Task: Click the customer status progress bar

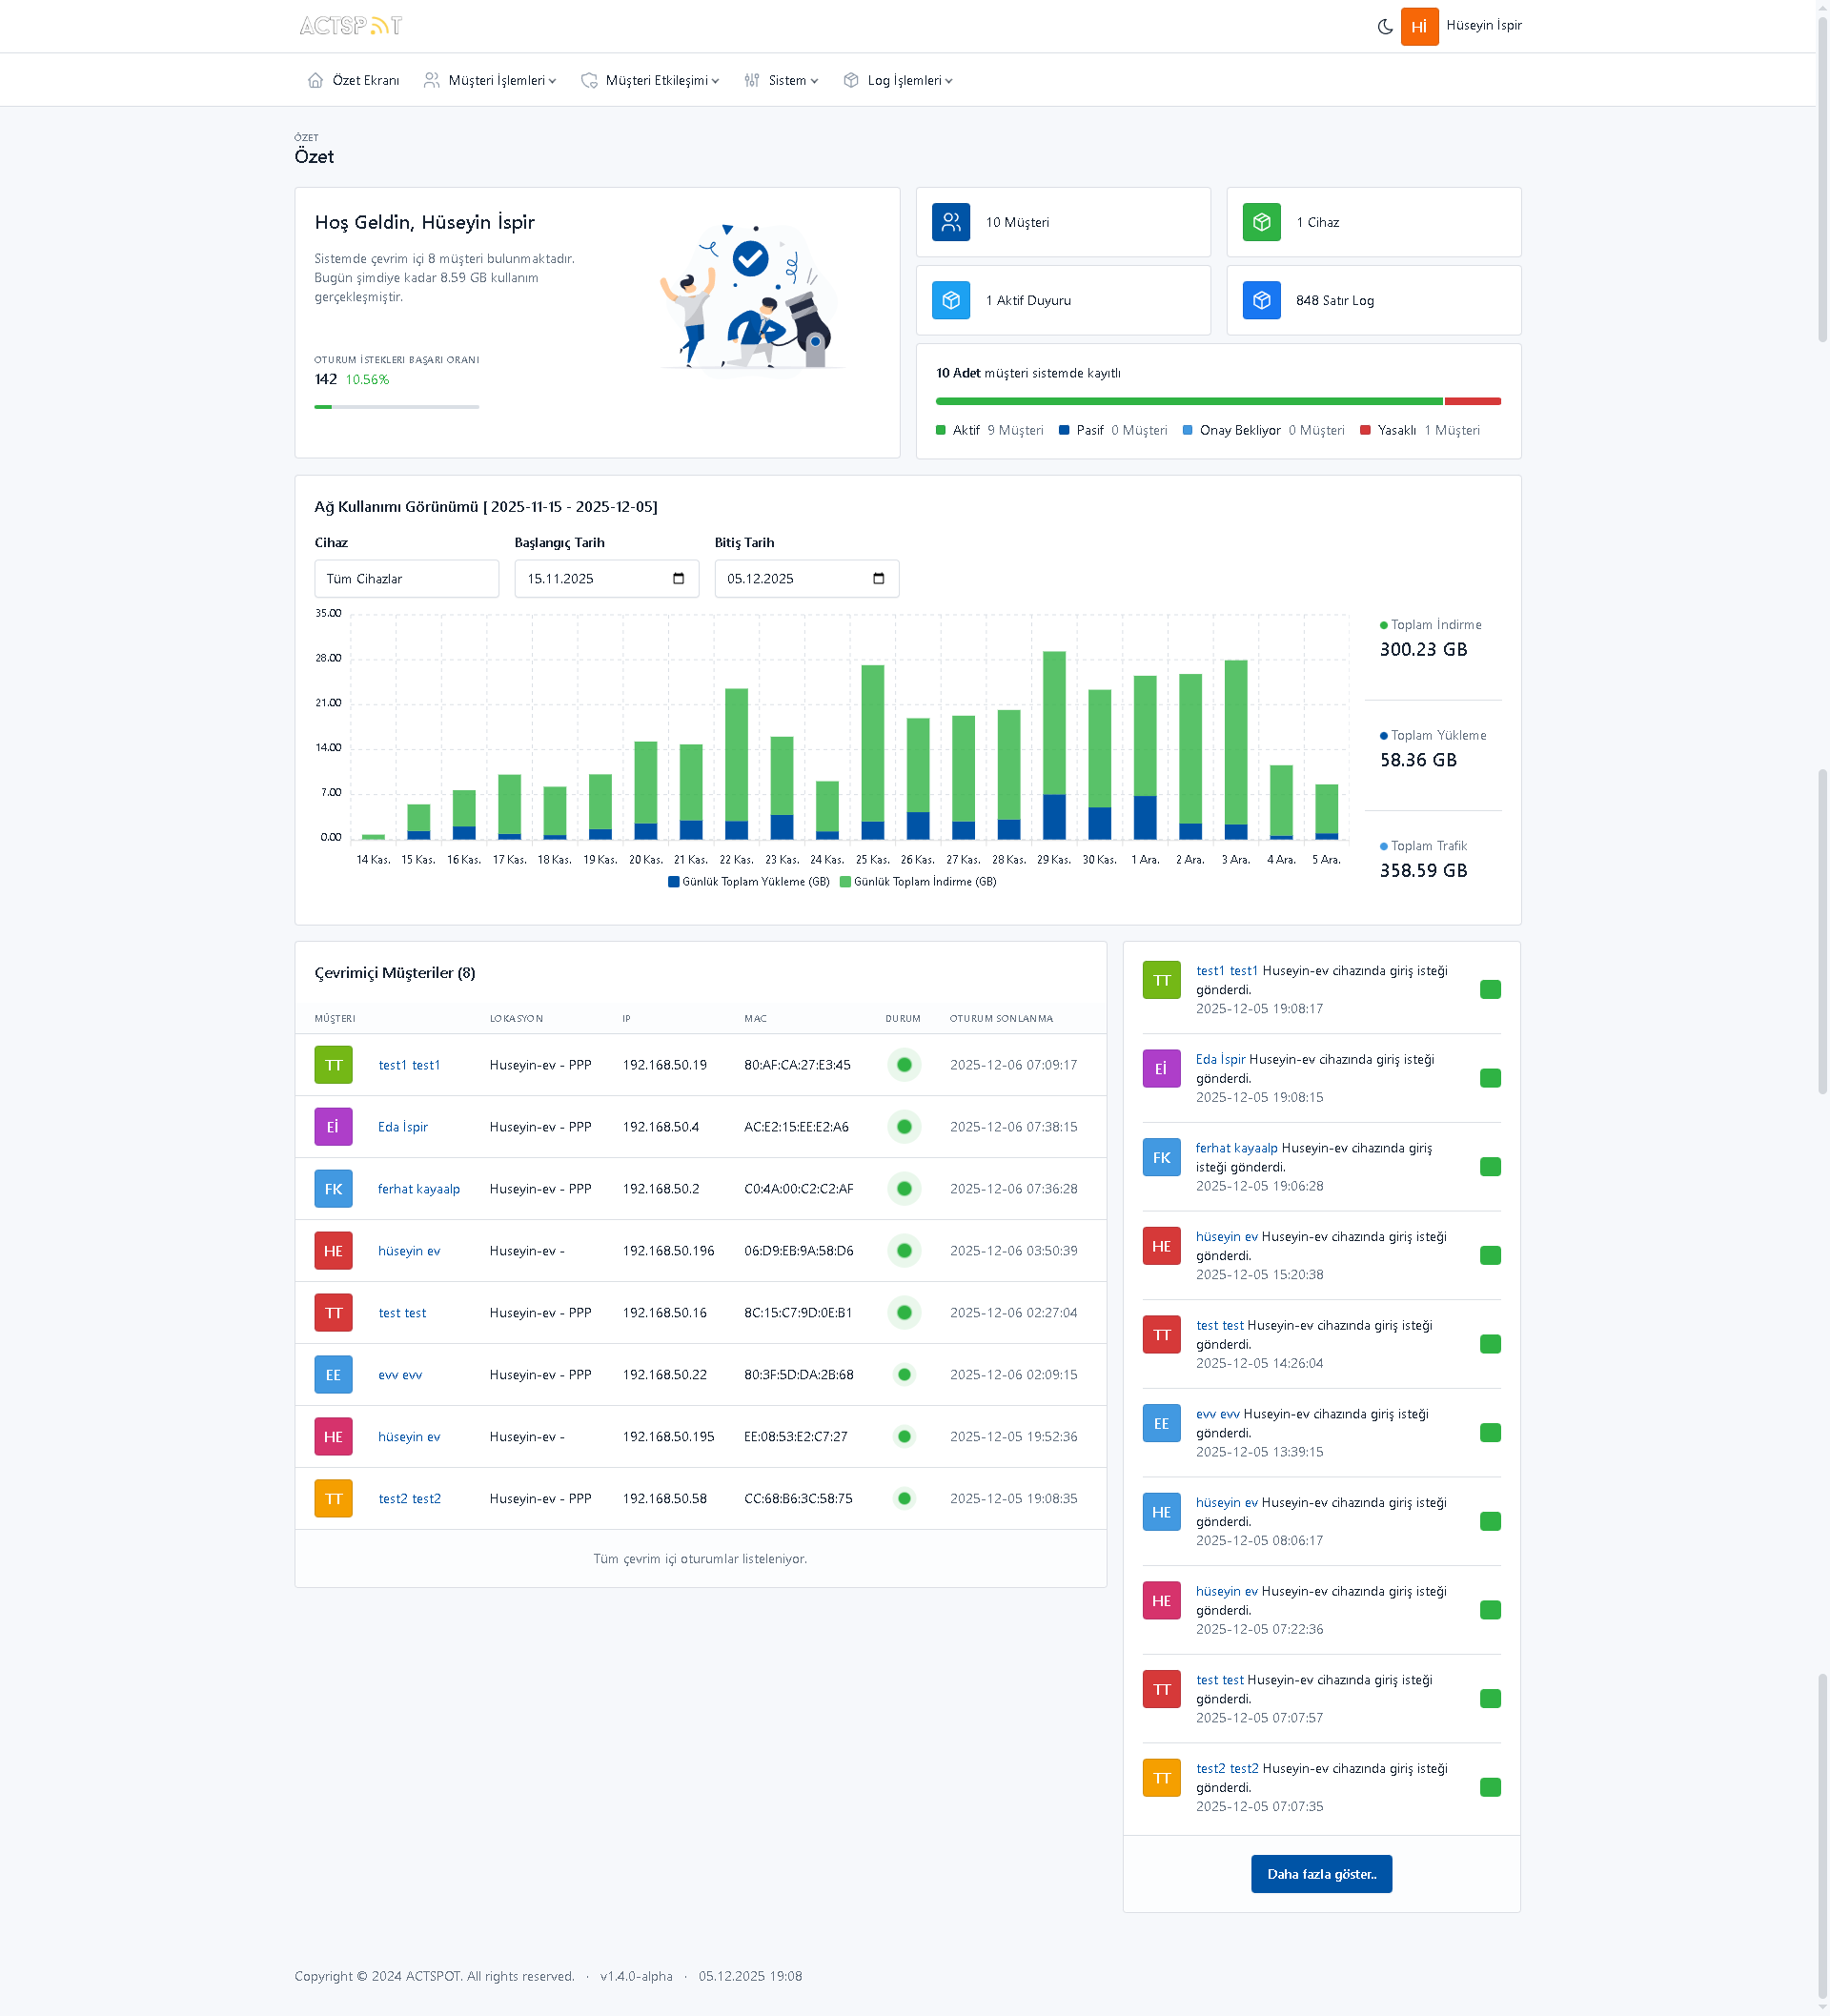Action: (1217, 401)
